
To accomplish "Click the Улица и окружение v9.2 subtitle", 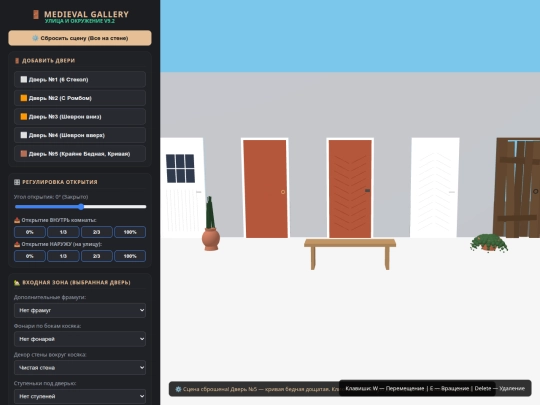I will click(x=80, y=21).
